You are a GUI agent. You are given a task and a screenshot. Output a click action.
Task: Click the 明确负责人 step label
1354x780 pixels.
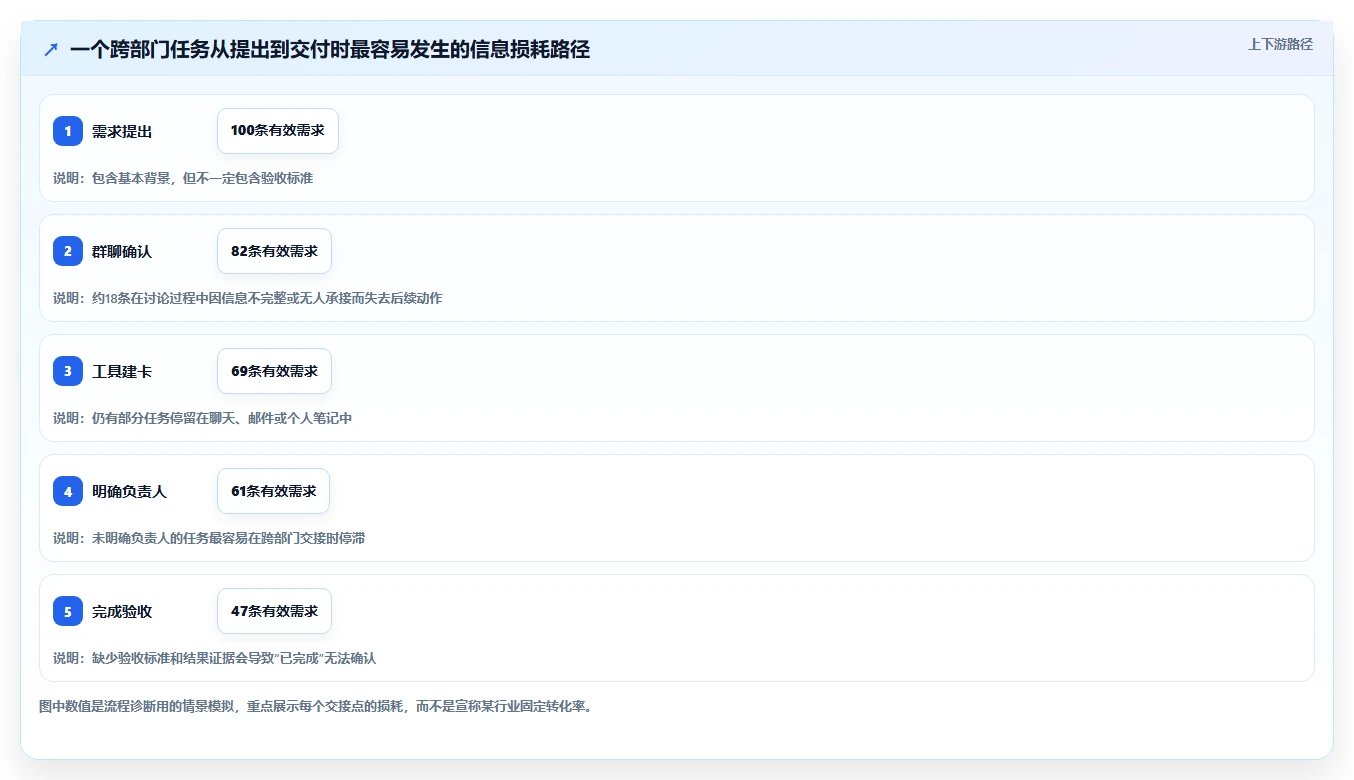(x=129, y=492)
